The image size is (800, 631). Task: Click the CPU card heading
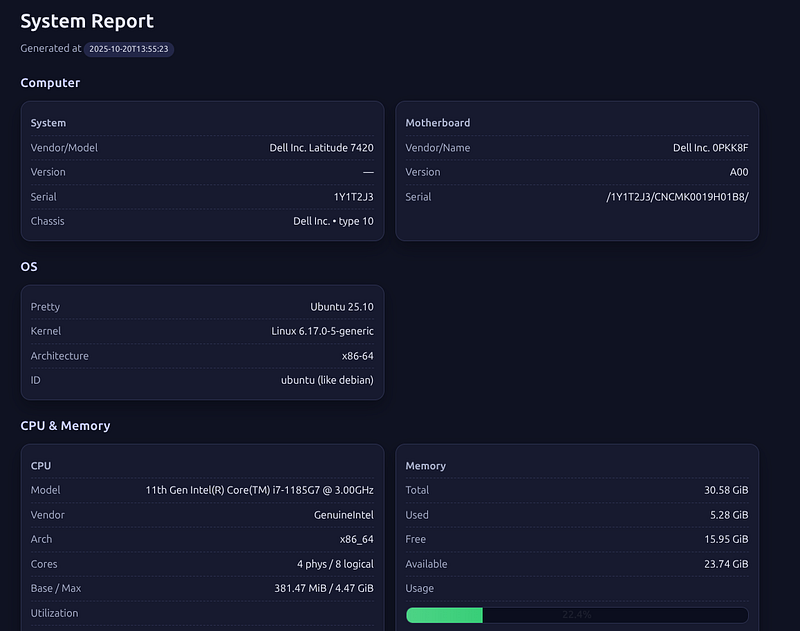(40, 466)
